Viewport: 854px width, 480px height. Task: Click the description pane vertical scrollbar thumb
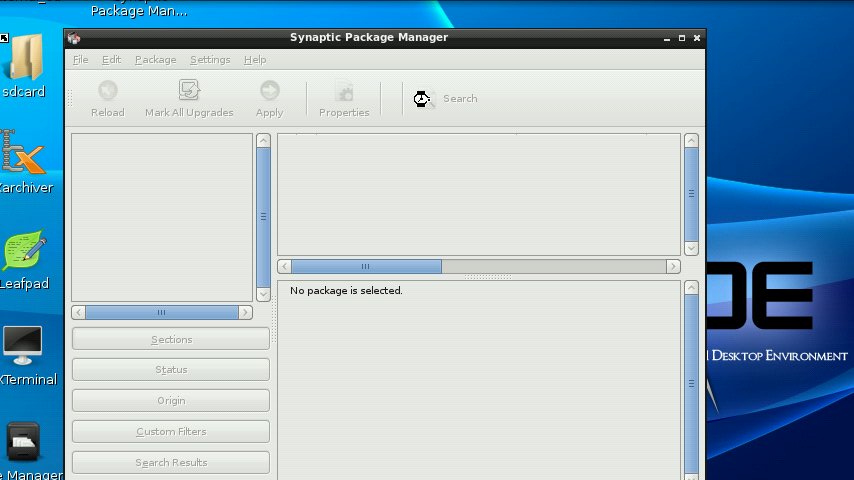(692, 384)
